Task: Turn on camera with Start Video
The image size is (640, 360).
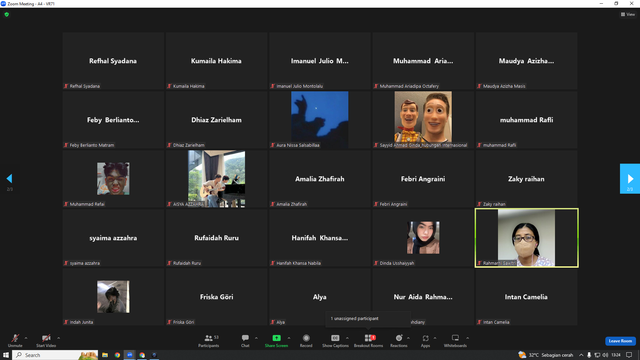Action: click(46, 341)
